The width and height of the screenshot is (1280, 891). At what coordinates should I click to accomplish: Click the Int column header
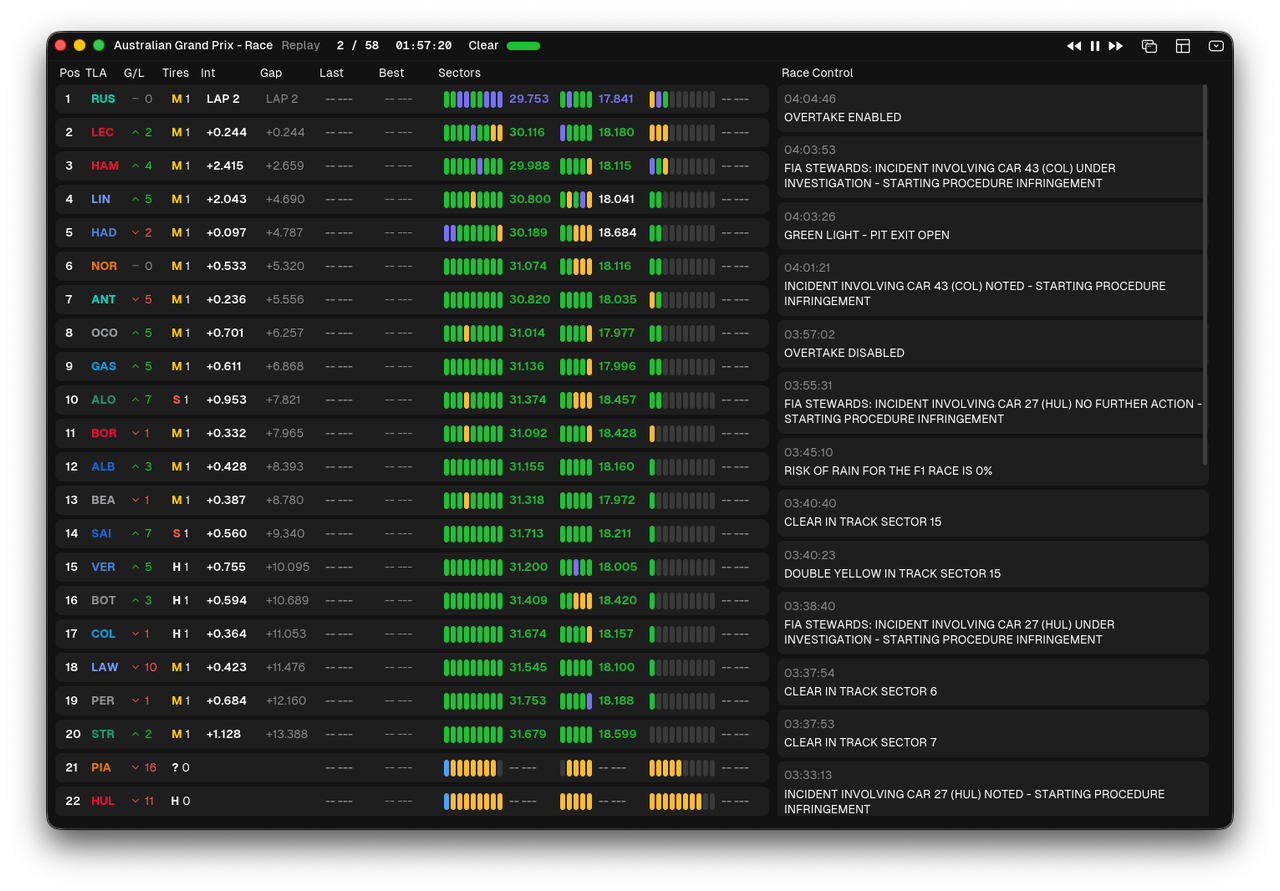click(208, 73)
